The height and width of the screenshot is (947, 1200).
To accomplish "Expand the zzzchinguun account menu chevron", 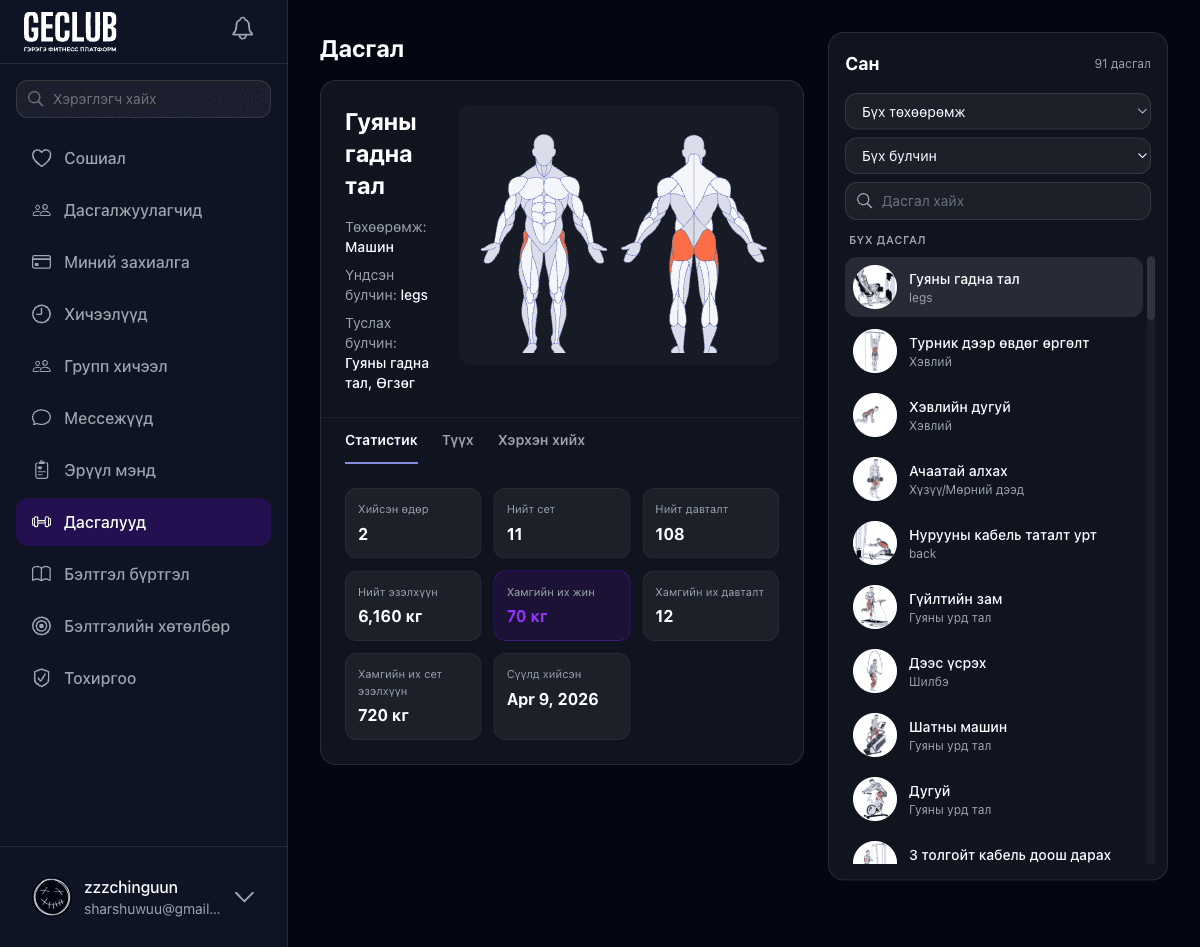I will (x=244, y=896).
